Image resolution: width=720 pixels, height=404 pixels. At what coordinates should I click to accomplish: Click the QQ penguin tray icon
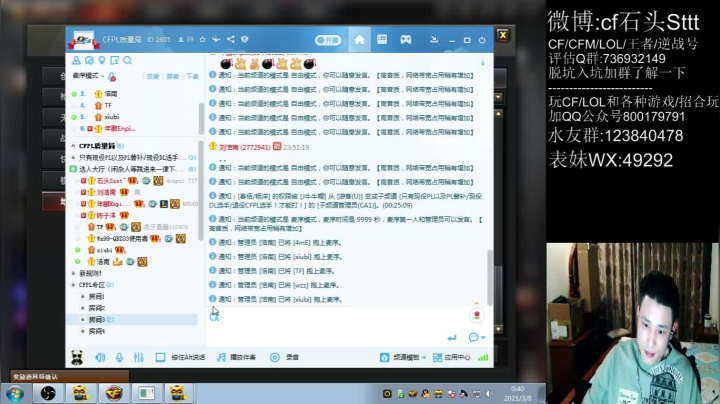coord(426,394)
